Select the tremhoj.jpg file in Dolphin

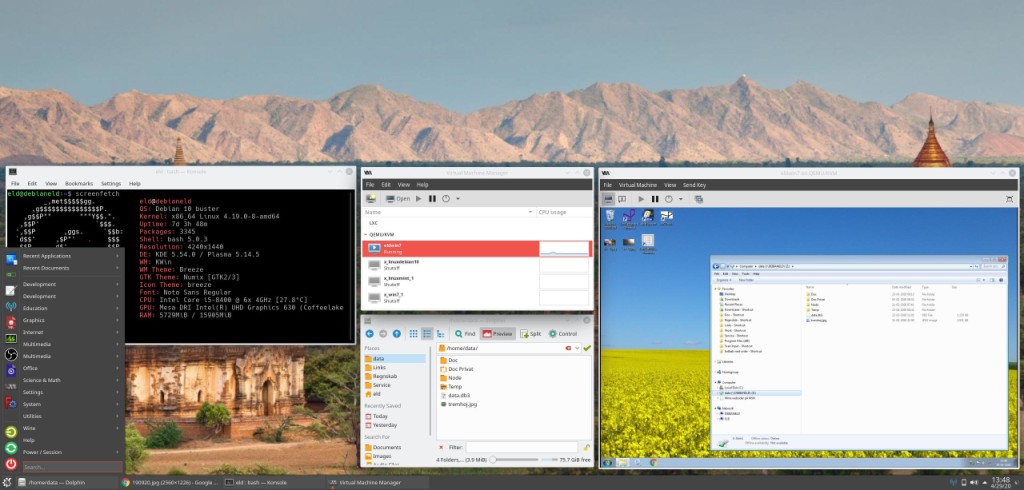click(x=458, y=404)
